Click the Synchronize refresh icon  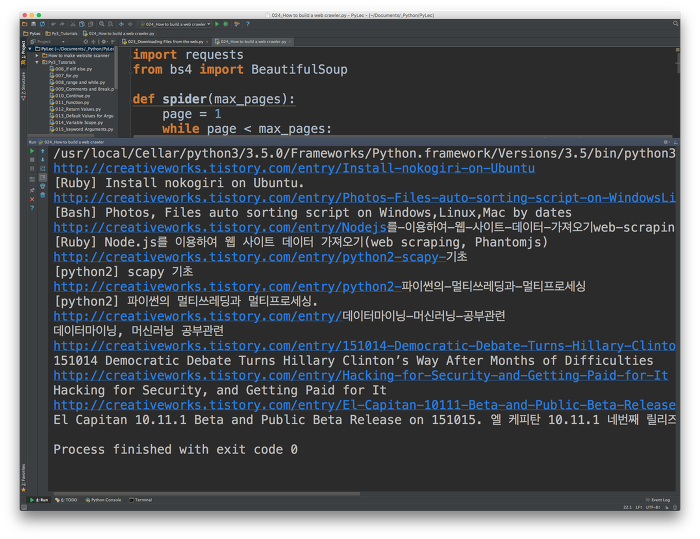tap(42, 24)
